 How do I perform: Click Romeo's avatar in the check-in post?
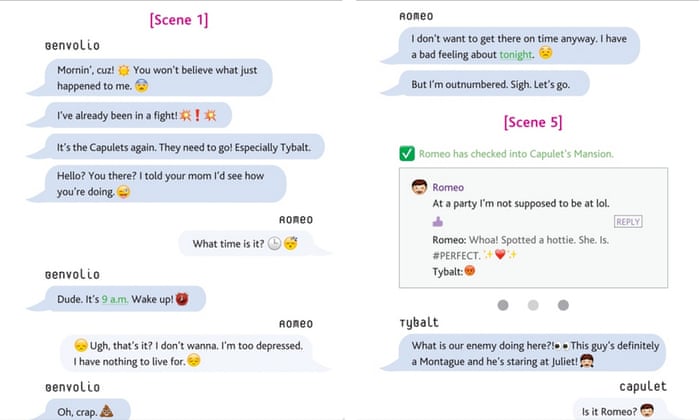click(x=420, y=187)
